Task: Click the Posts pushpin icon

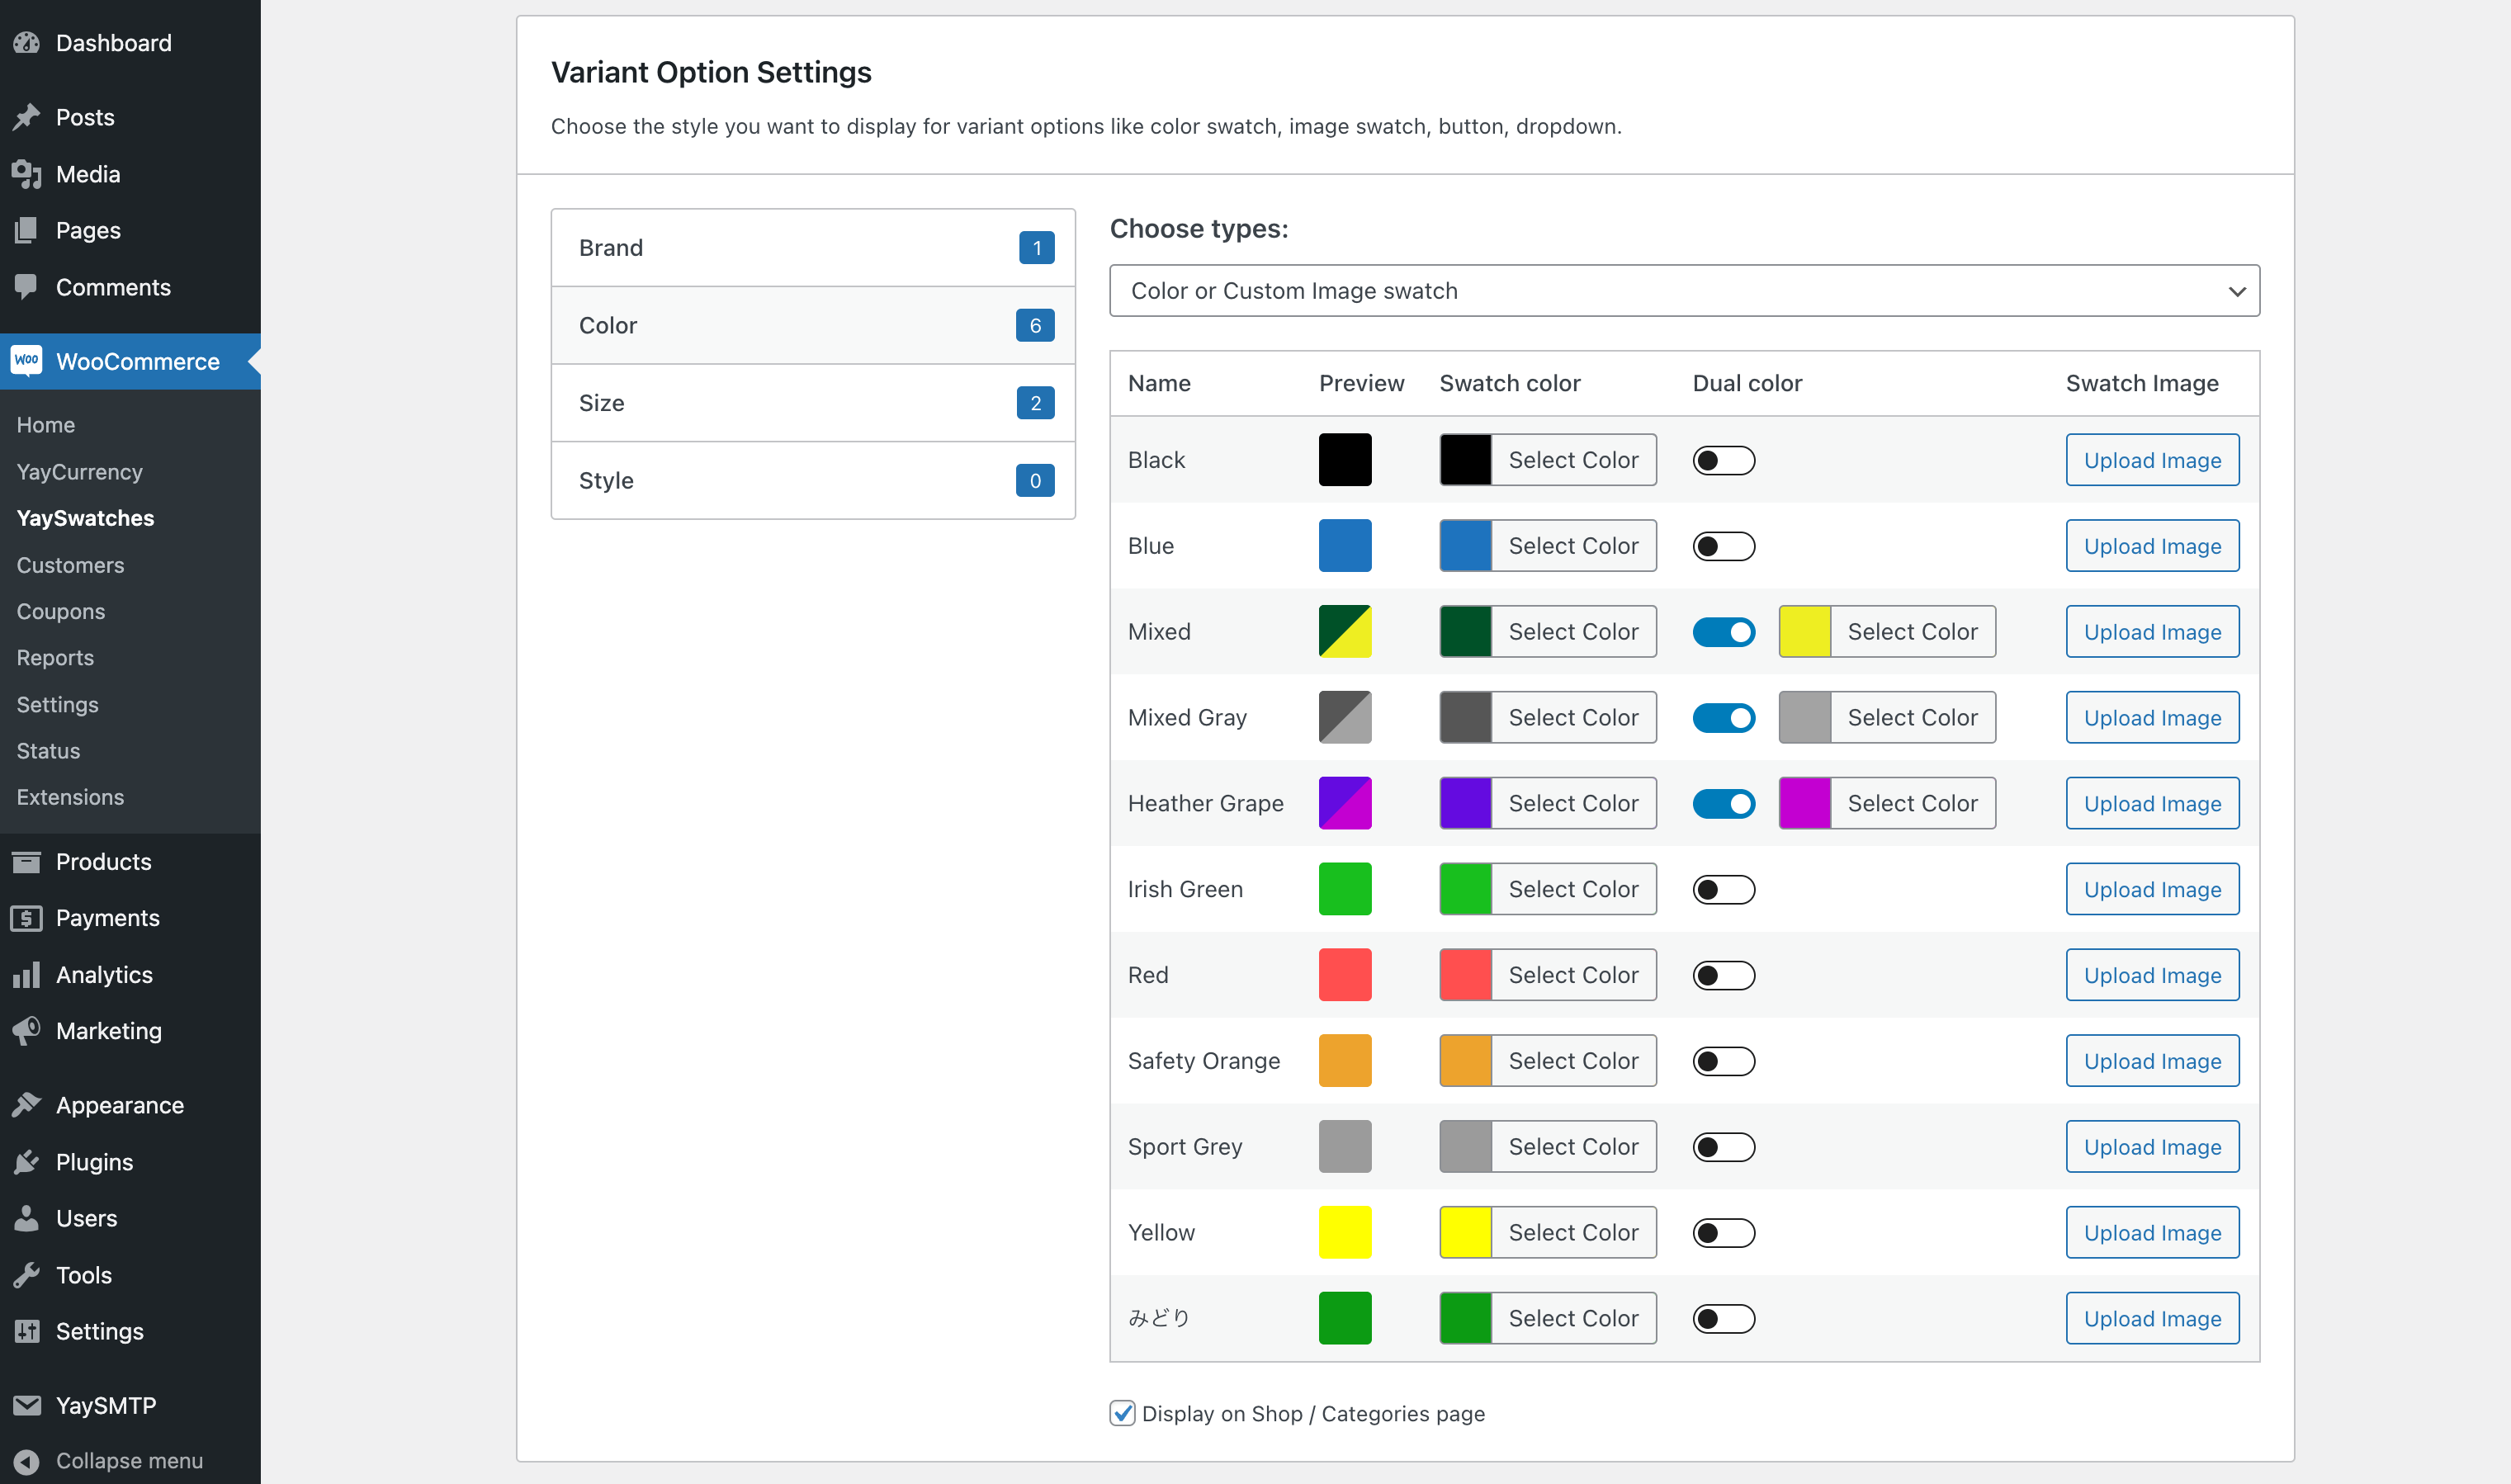Action: (27, 117)
